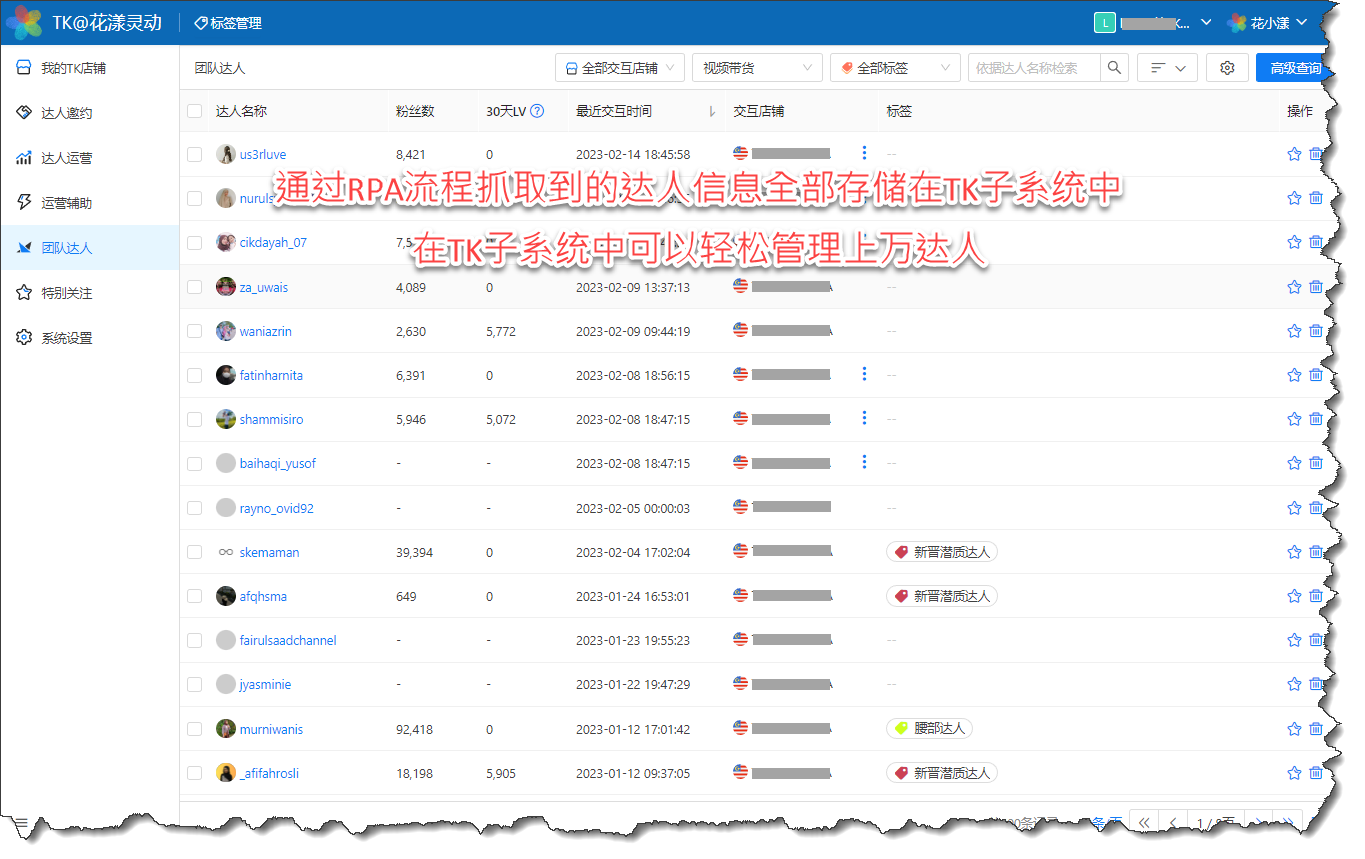
Task: Open 系统设置 from the sidebar
Action: click(x=66, y=338)
